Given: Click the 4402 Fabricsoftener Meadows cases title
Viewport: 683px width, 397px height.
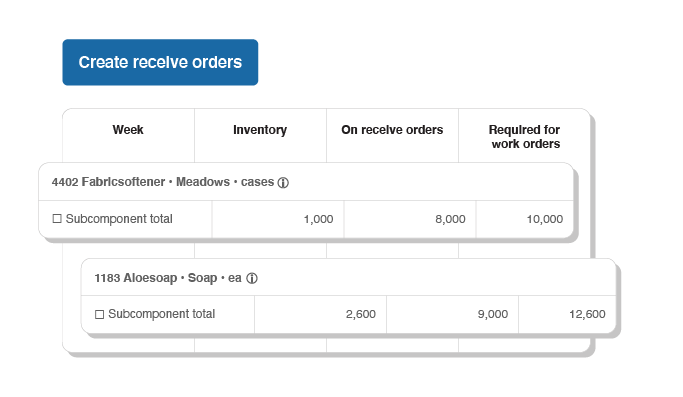Looking at the screenshot, I should coord(163,182).
